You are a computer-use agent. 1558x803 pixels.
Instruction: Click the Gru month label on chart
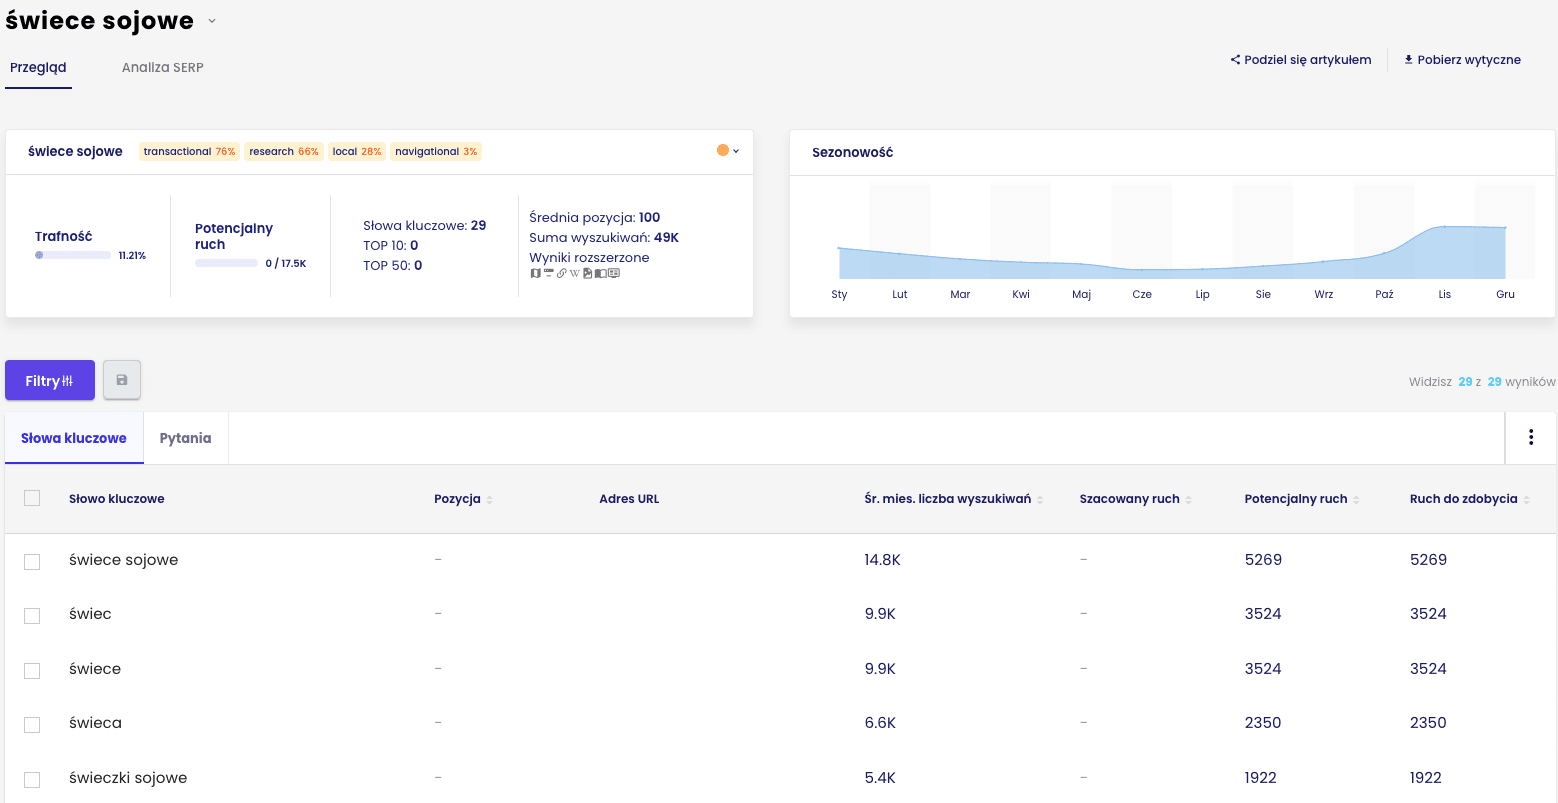(1505, 294)
